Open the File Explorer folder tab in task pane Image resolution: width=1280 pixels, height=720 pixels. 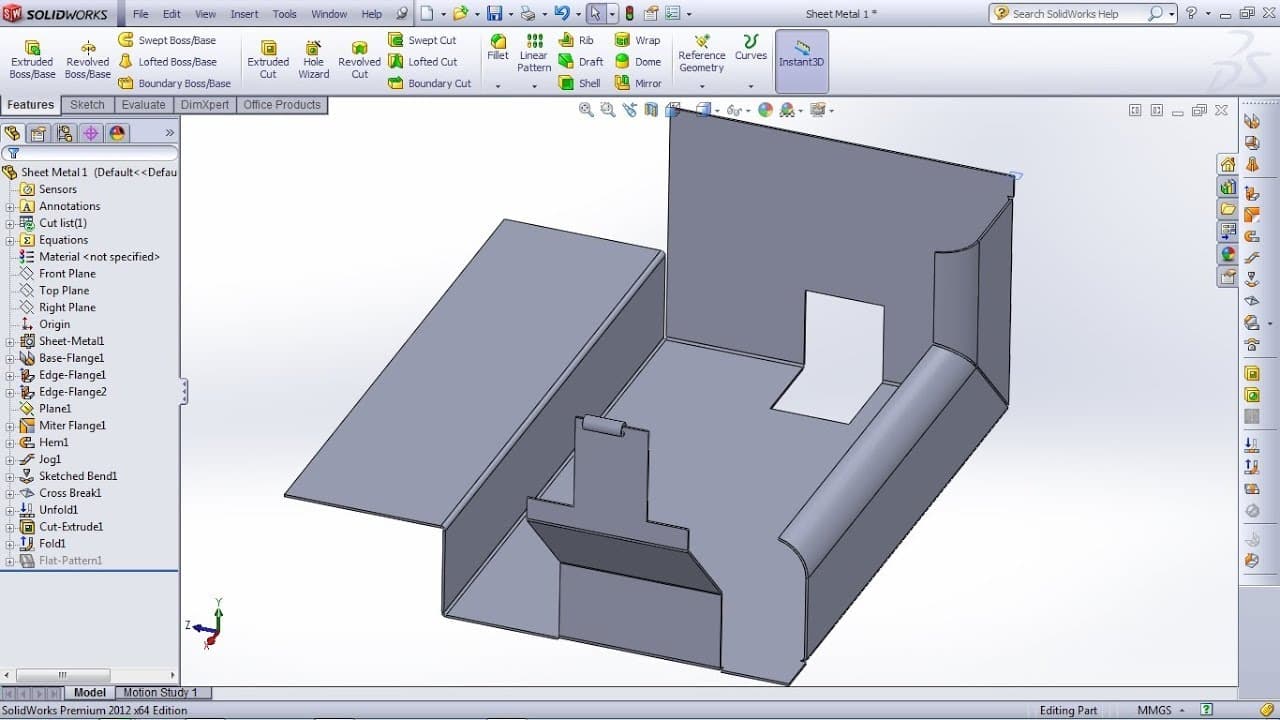[x=1228, y=209]
